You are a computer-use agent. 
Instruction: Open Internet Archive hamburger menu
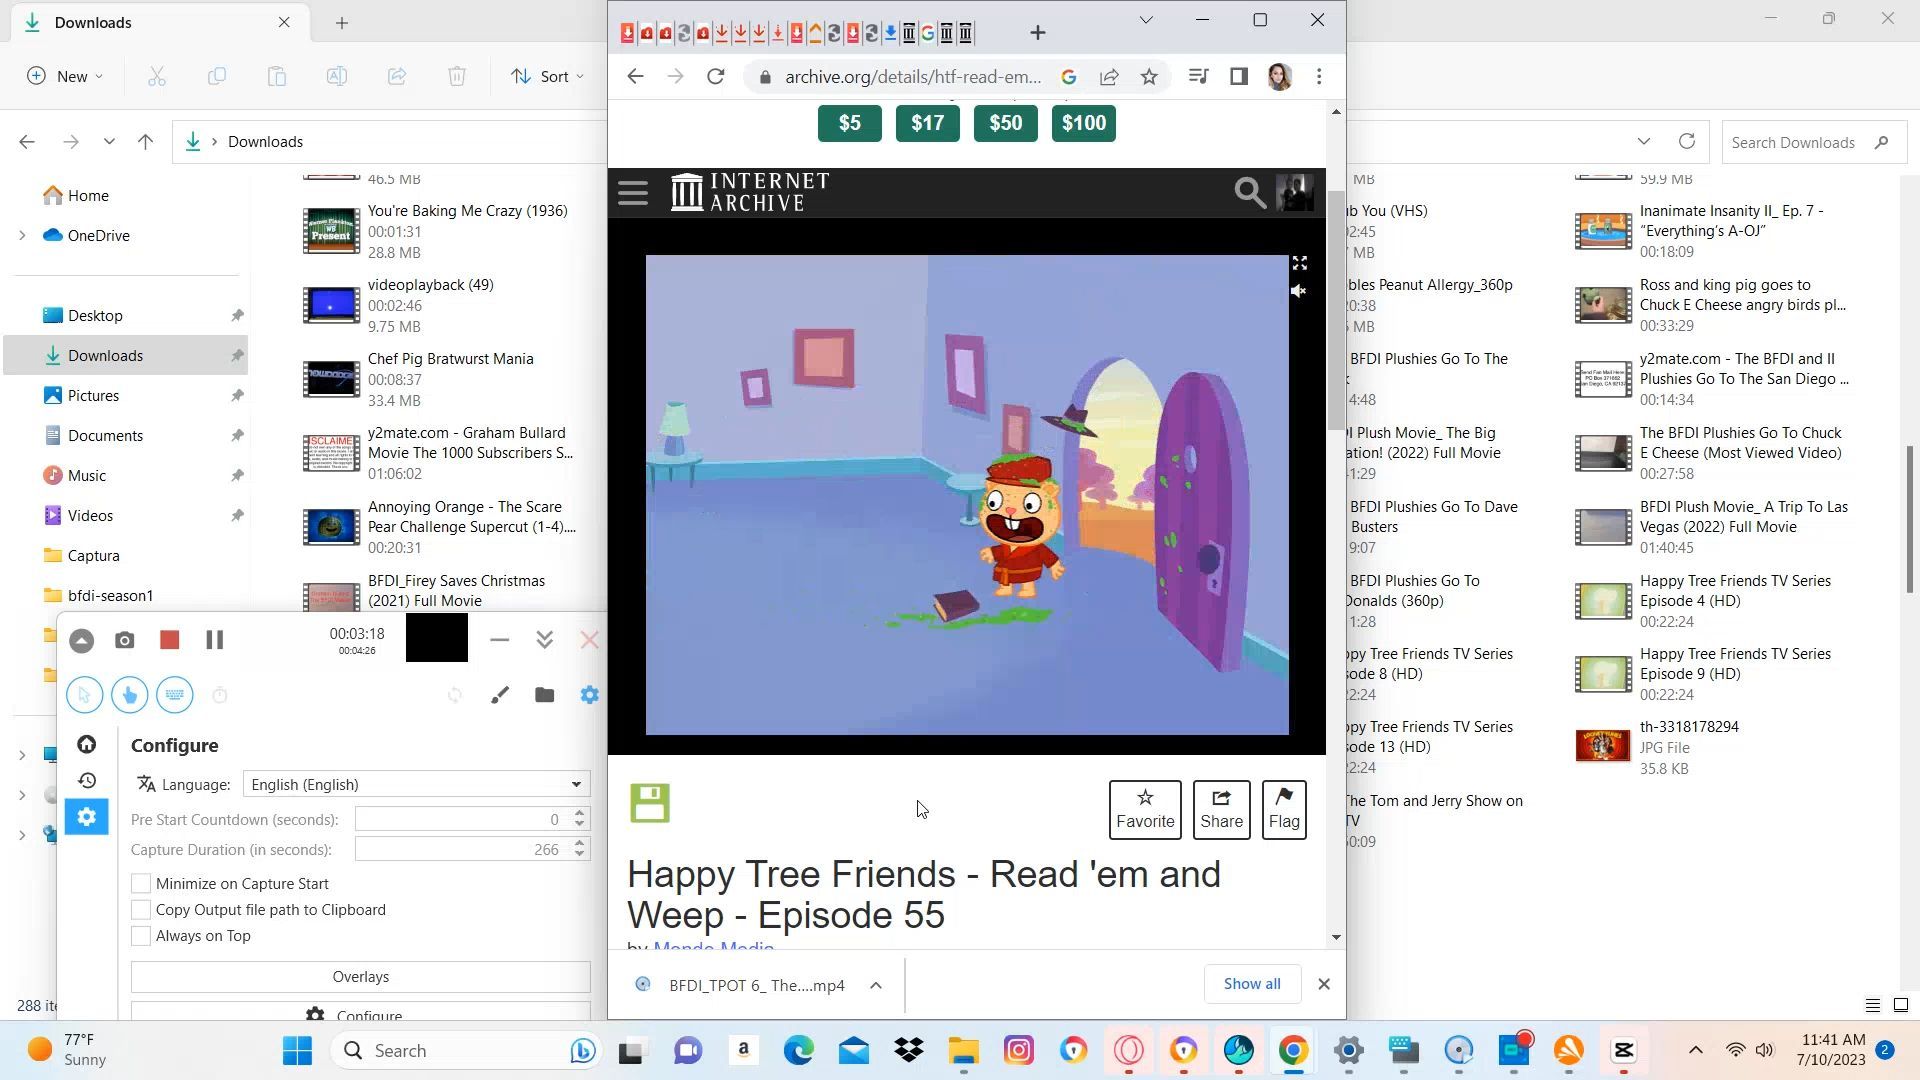pos(633,192)
